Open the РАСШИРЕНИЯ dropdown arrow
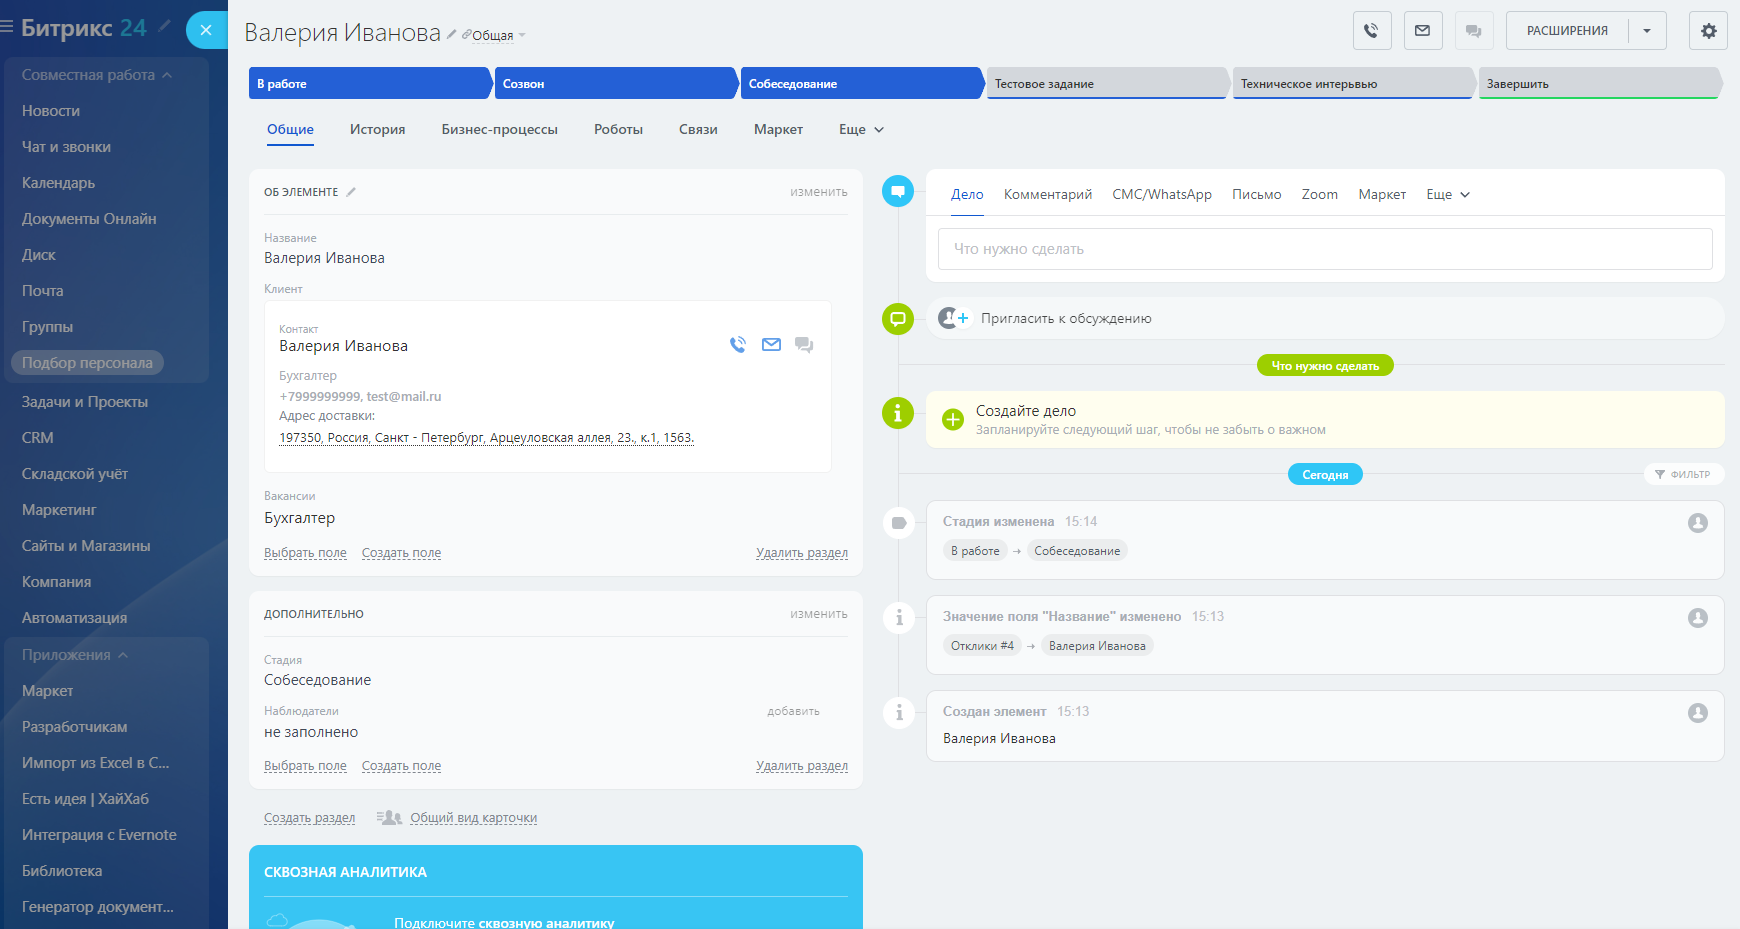Image resolution: width=1740 pixels, height=929 pixels. (1647, 31)
